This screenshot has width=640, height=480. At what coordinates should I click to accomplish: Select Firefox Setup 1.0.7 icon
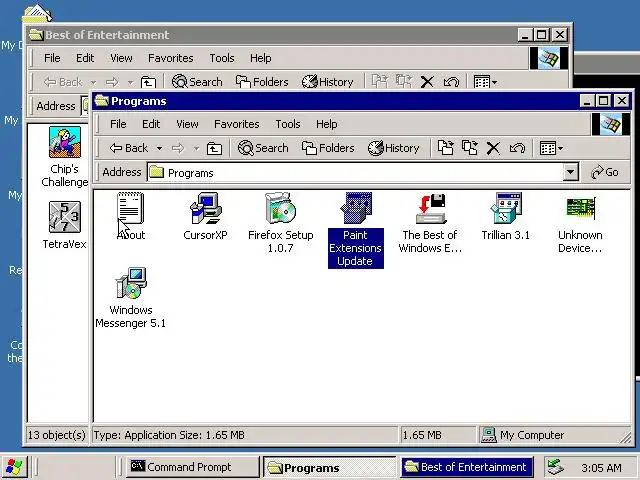point(280,208)
